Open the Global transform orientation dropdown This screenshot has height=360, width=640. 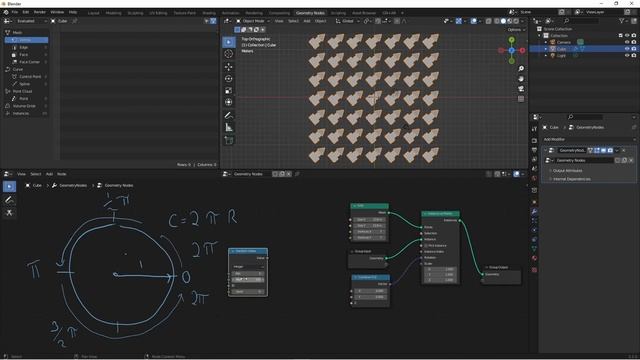pos(347,21)
